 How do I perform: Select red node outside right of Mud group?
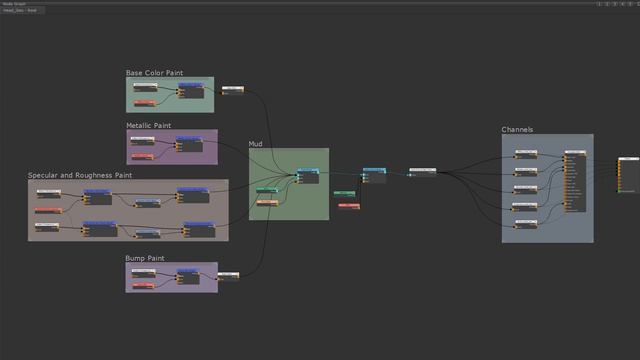click(349, 206)
